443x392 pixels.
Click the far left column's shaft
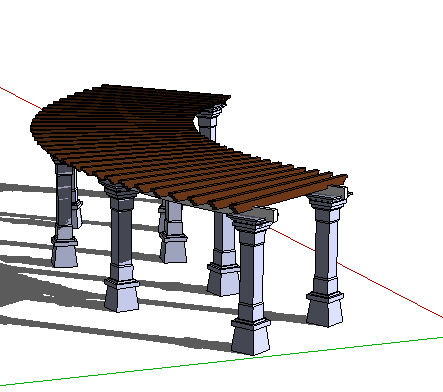[64, 200]
